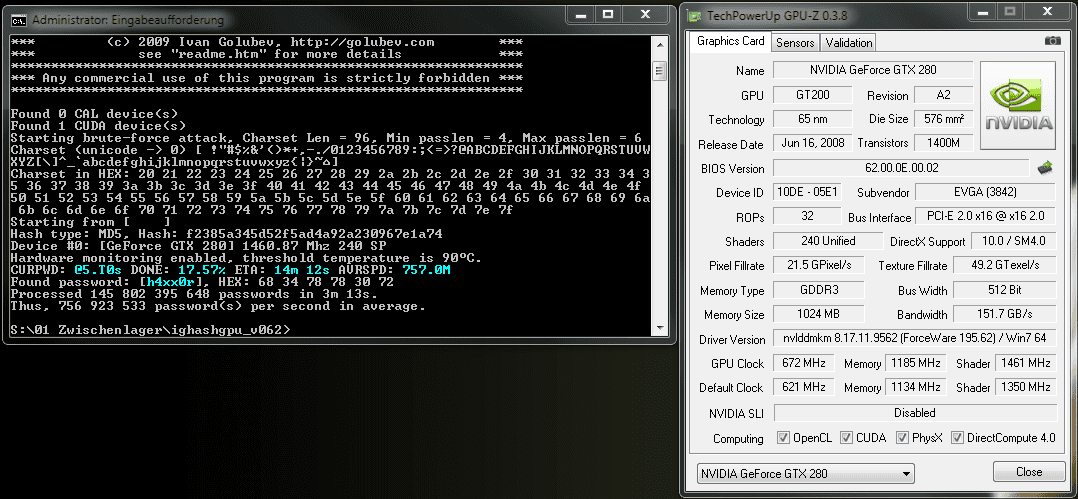Click the Bus Interface field PCI-E 2.0 x16
The width and height of the screenshot is (1078, 499).
(986, 217)
